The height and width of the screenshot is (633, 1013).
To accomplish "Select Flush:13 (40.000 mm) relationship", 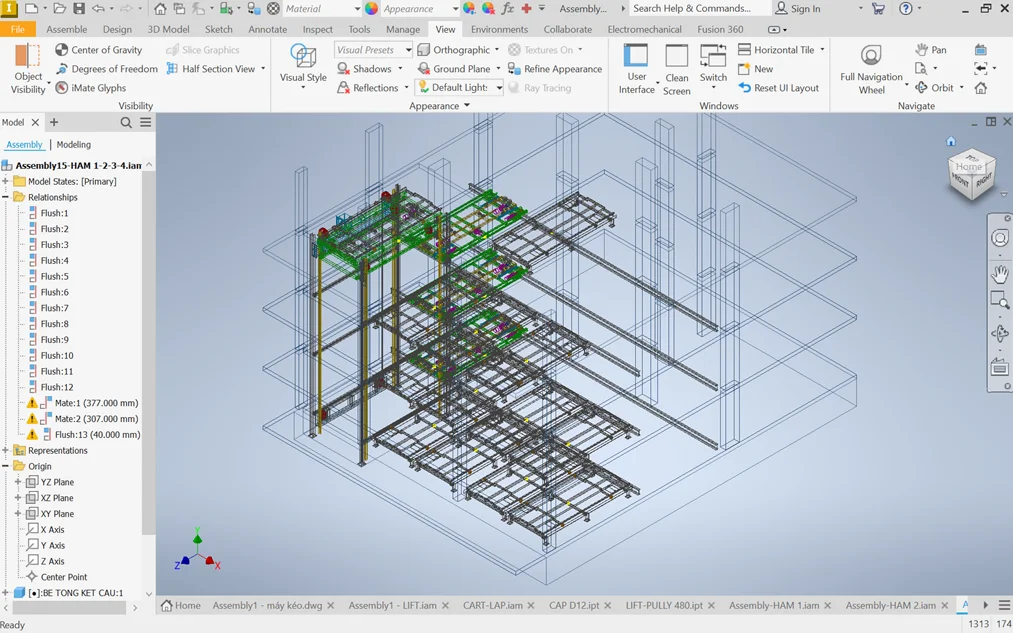I will point(97,435).
